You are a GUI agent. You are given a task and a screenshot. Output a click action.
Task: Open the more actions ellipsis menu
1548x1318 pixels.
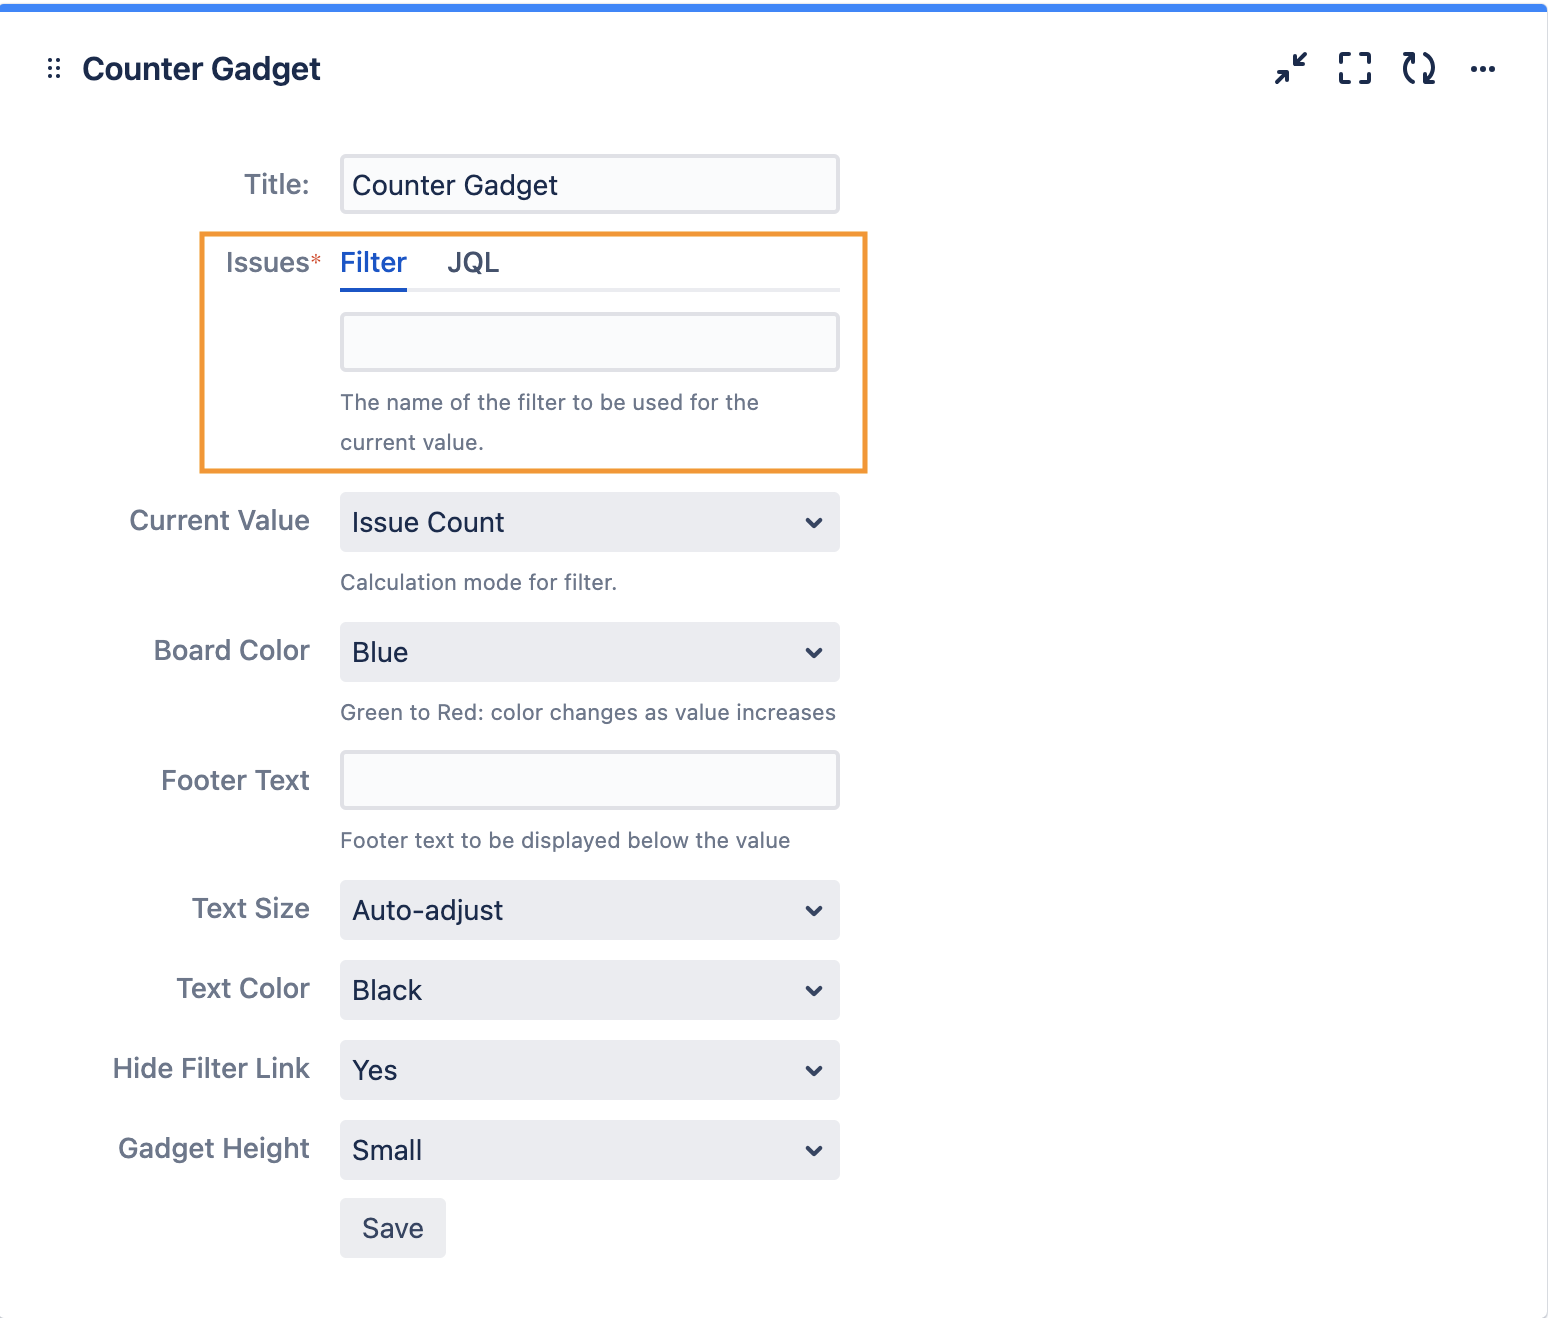coord(1482,69)
